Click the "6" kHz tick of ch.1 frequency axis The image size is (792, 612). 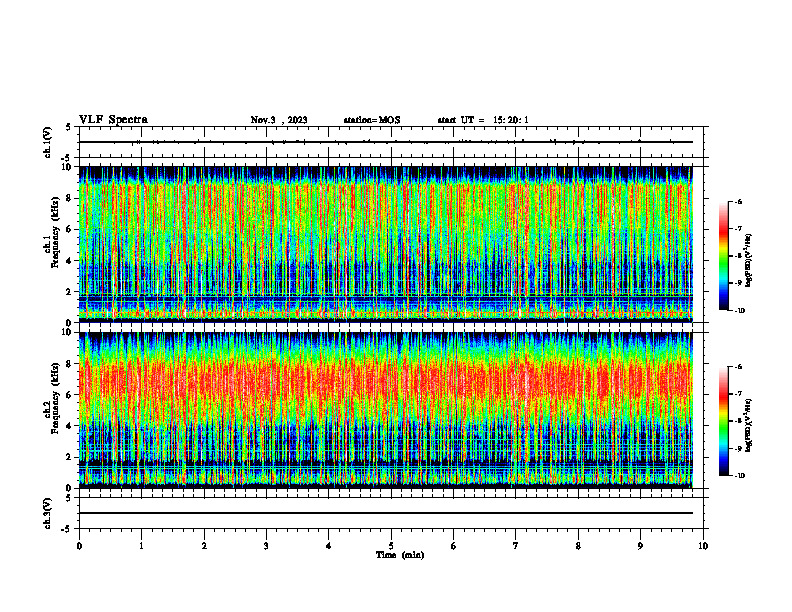(70, 229)
